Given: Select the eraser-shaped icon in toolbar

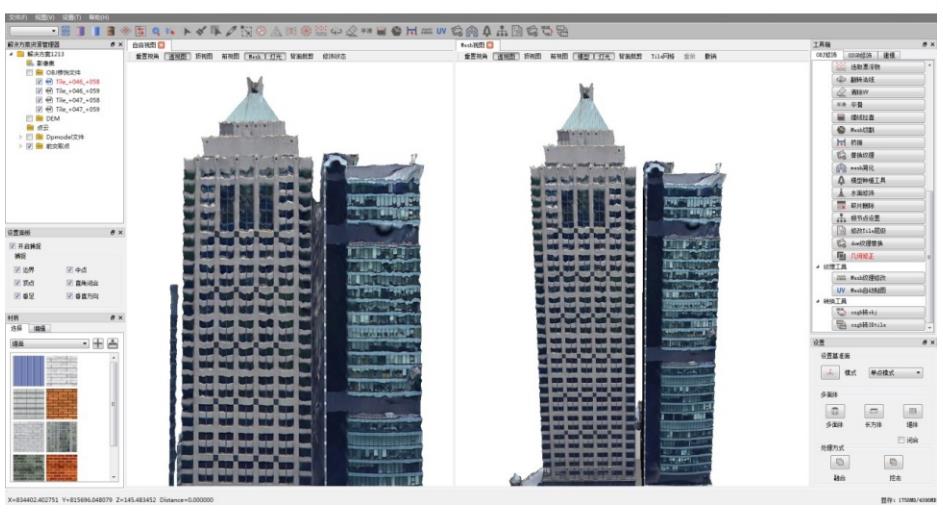Looking at the screenshot, I should point(351,31).
